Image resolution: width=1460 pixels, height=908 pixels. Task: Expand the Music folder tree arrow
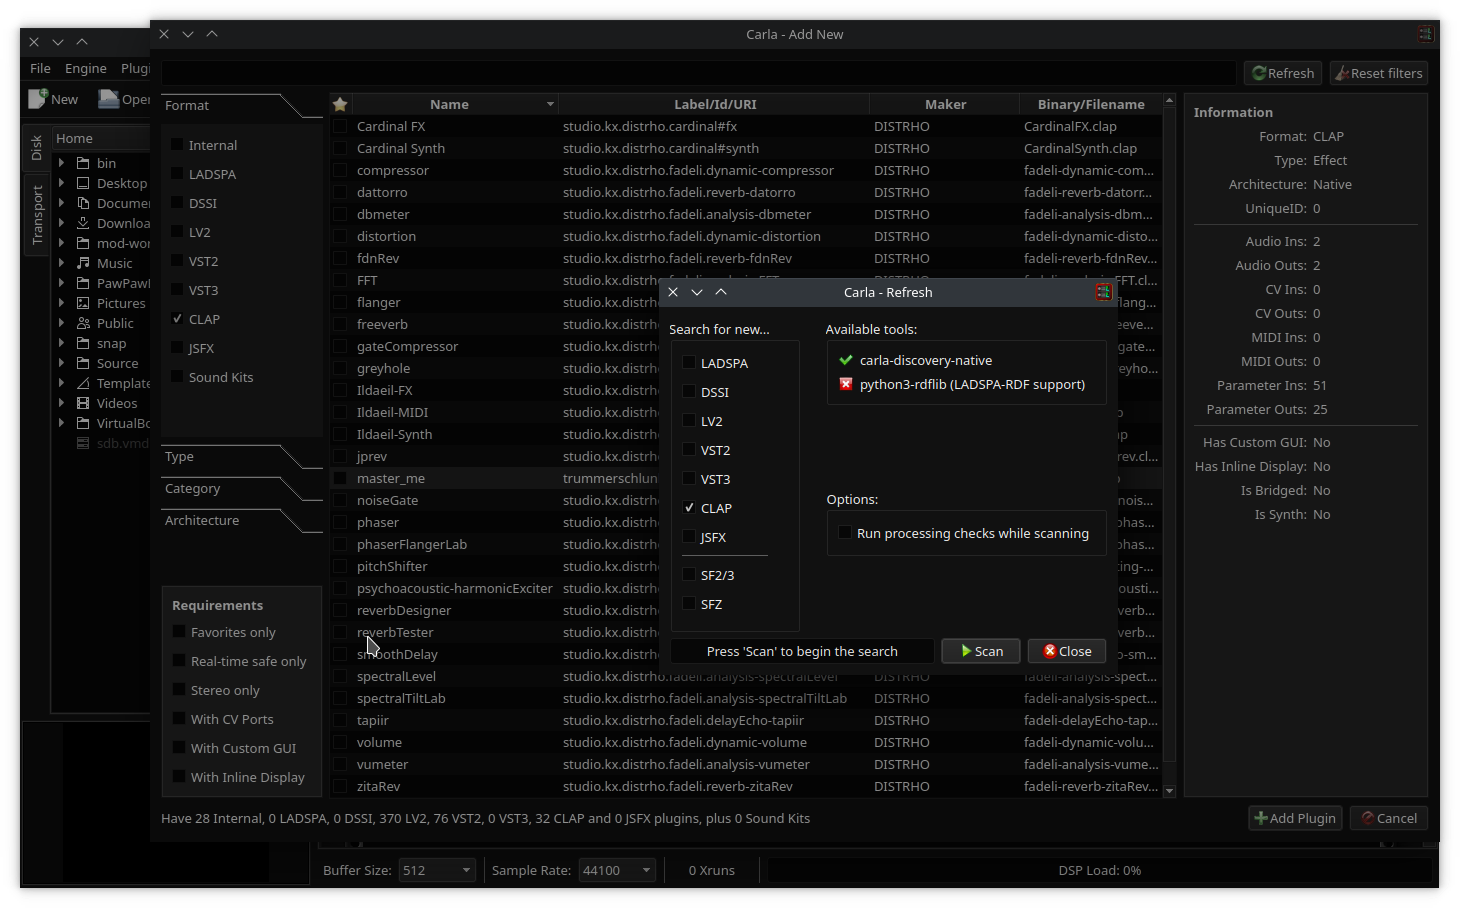tap(62, 263)
